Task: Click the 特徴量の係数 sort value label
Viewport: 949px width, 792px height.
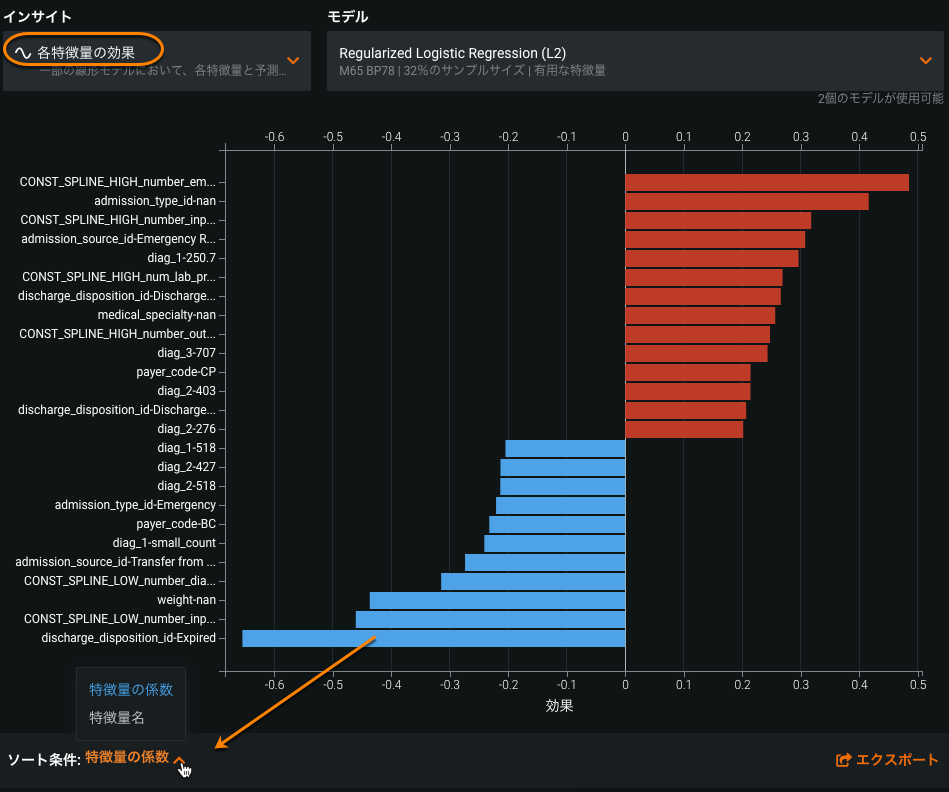Action: [127, 757]
